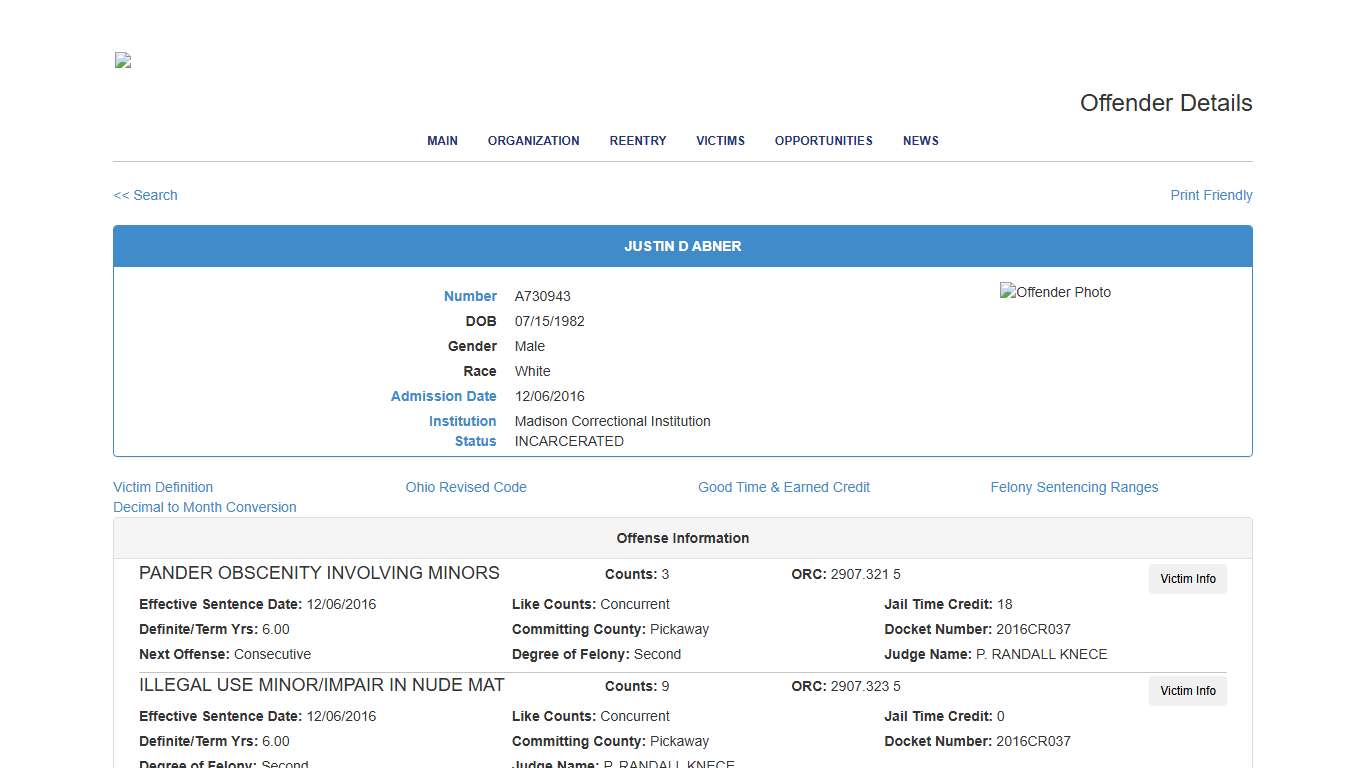
Task: View the Ohio Revised Code link
Action: [466, 487]
